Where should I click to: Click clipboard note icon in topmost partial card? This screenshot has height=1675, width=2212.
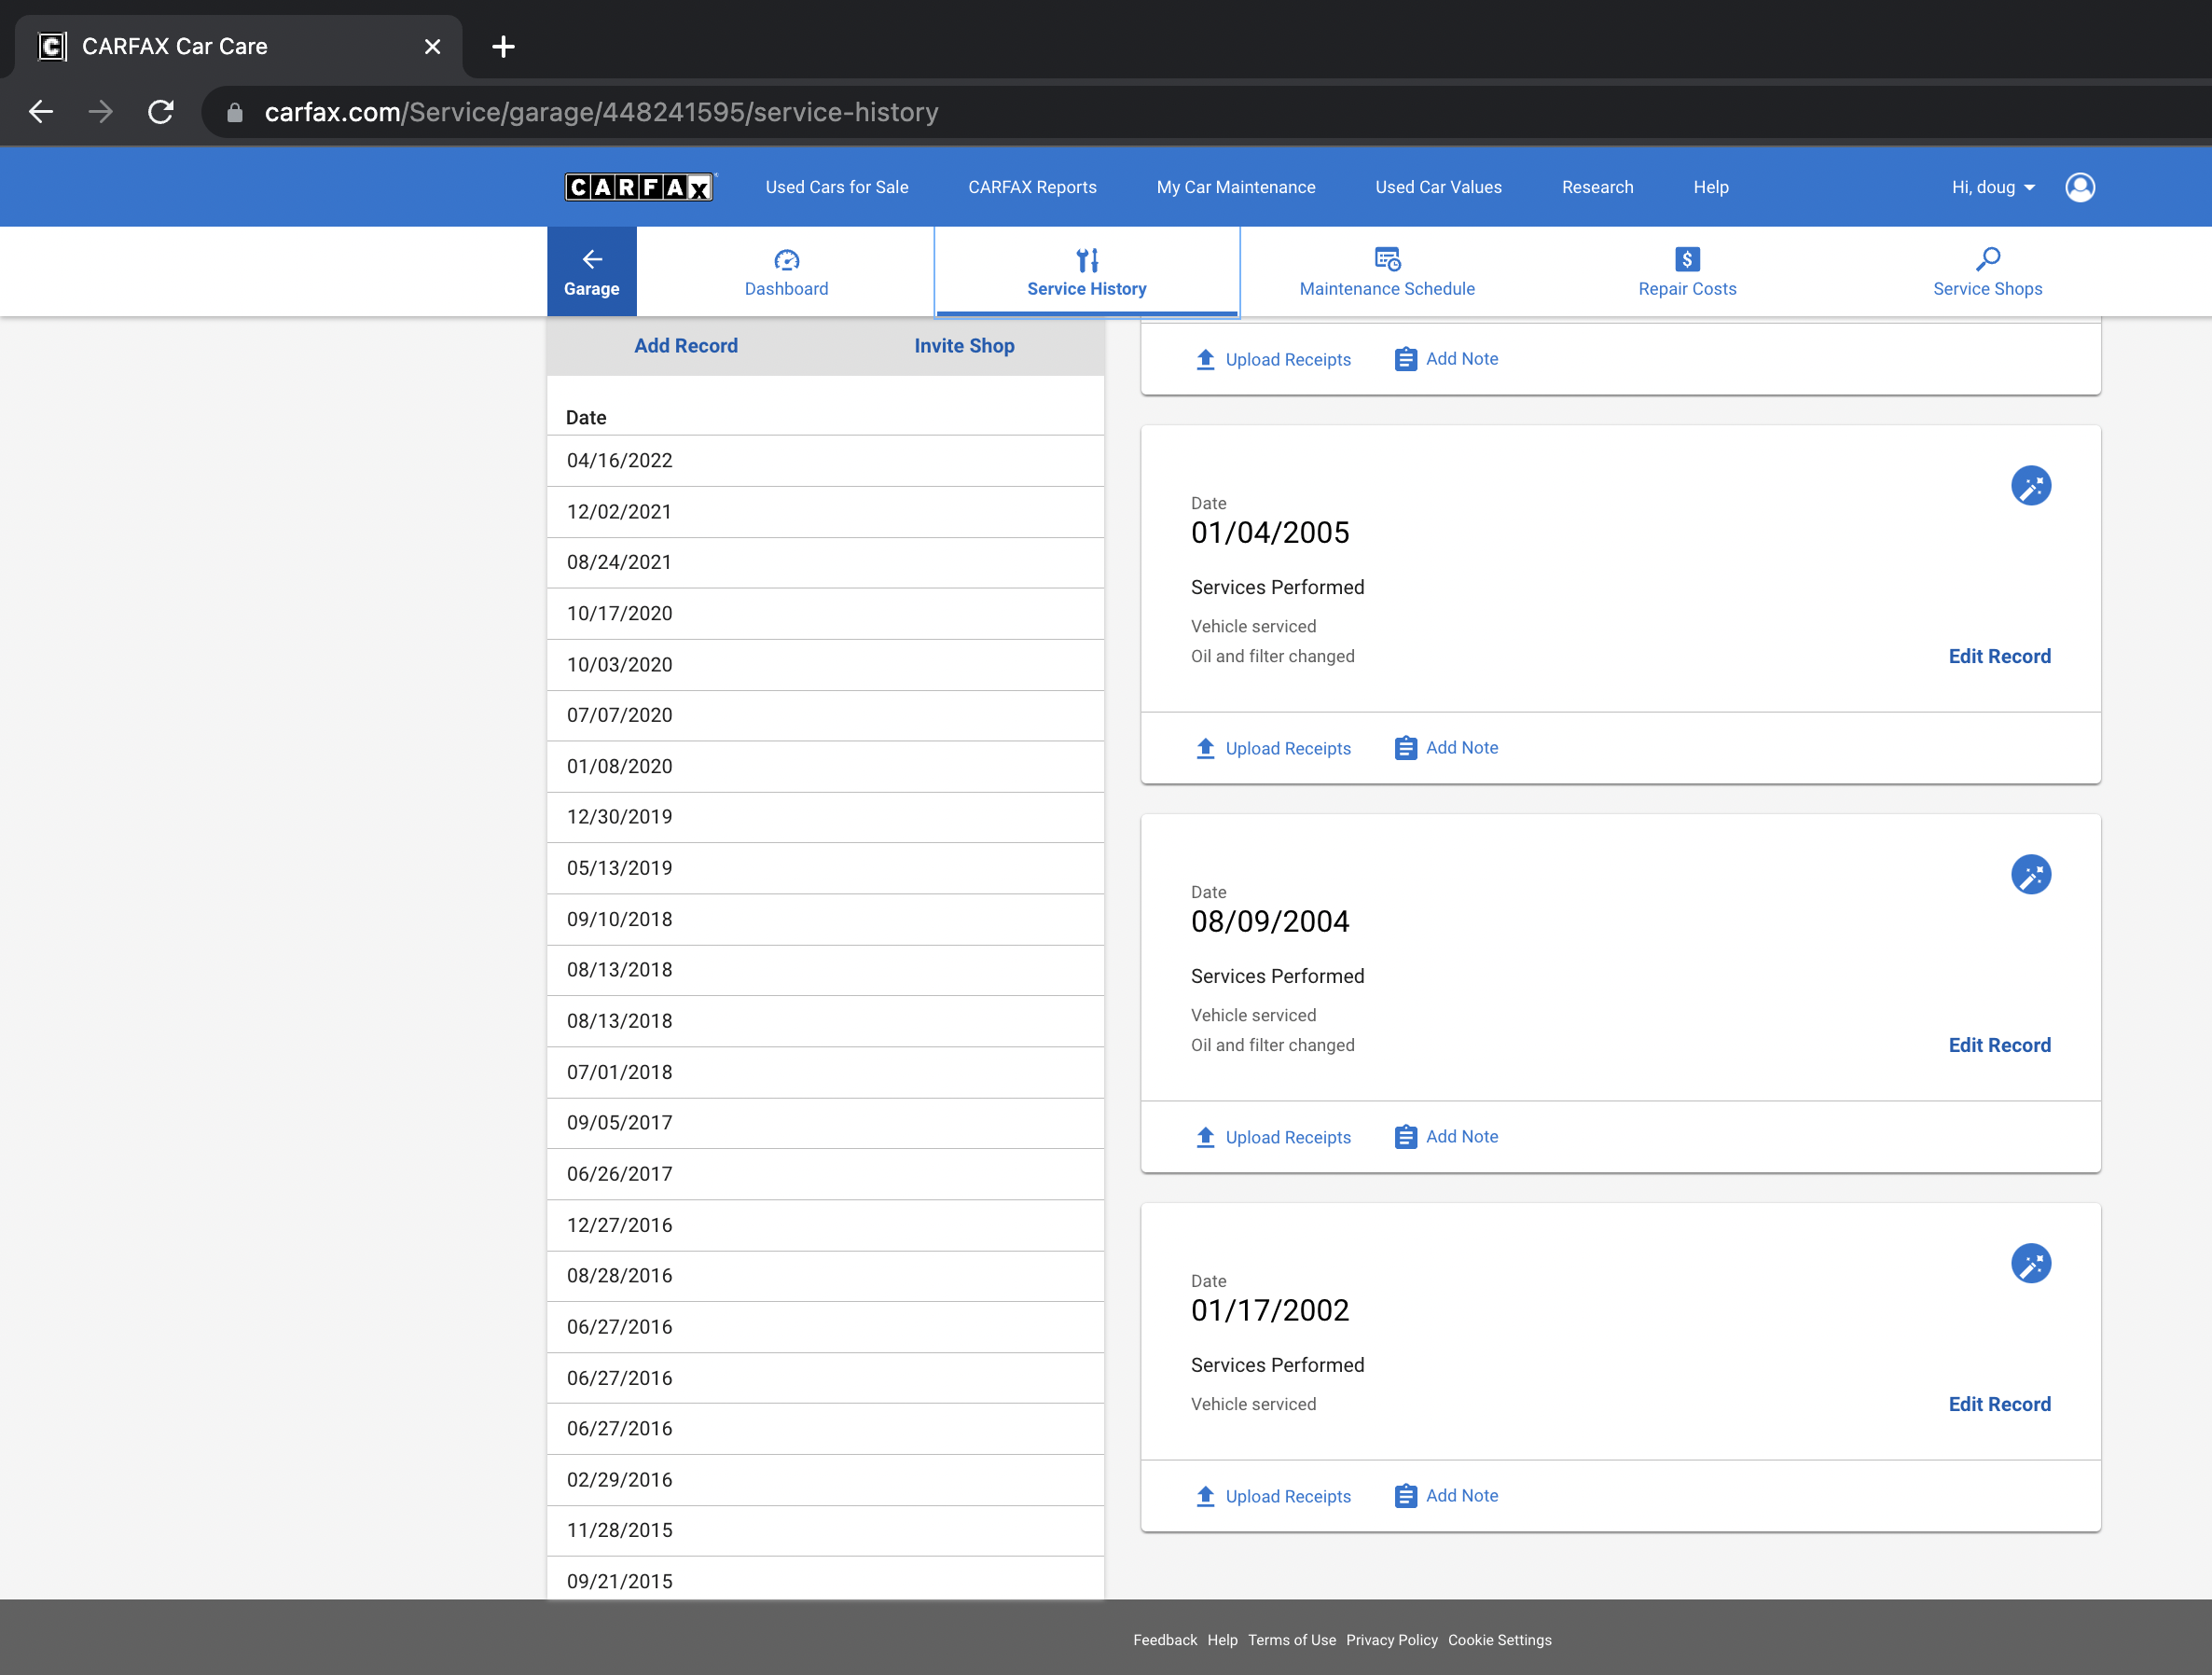click(1405, 359)
